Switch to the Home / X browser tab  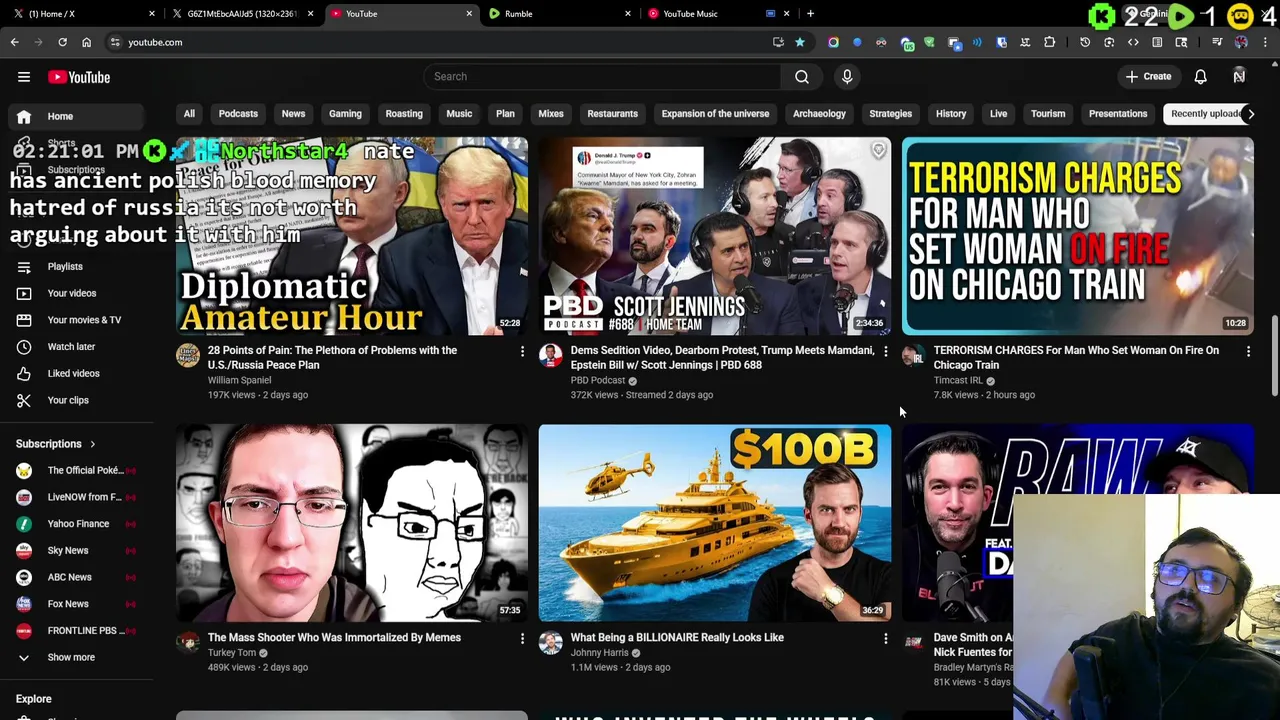click(x=83, y=14)
